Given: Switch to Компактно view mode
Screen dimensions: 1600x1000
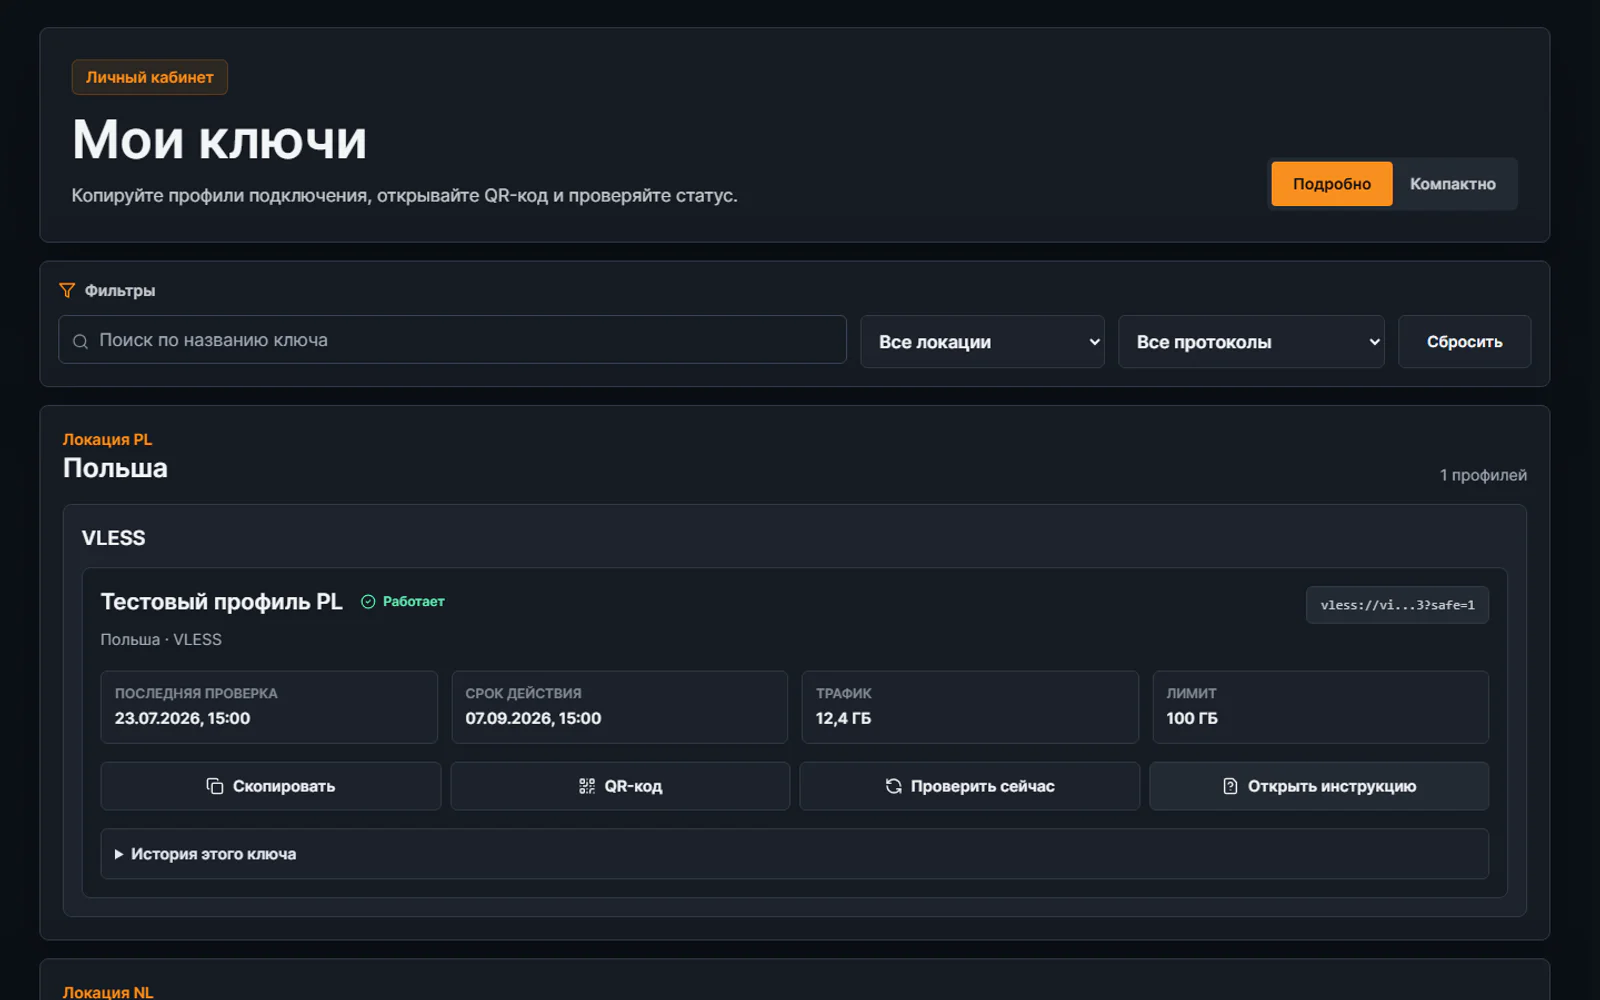Looking at the screenshot, I should click(x=1452, y=184).
